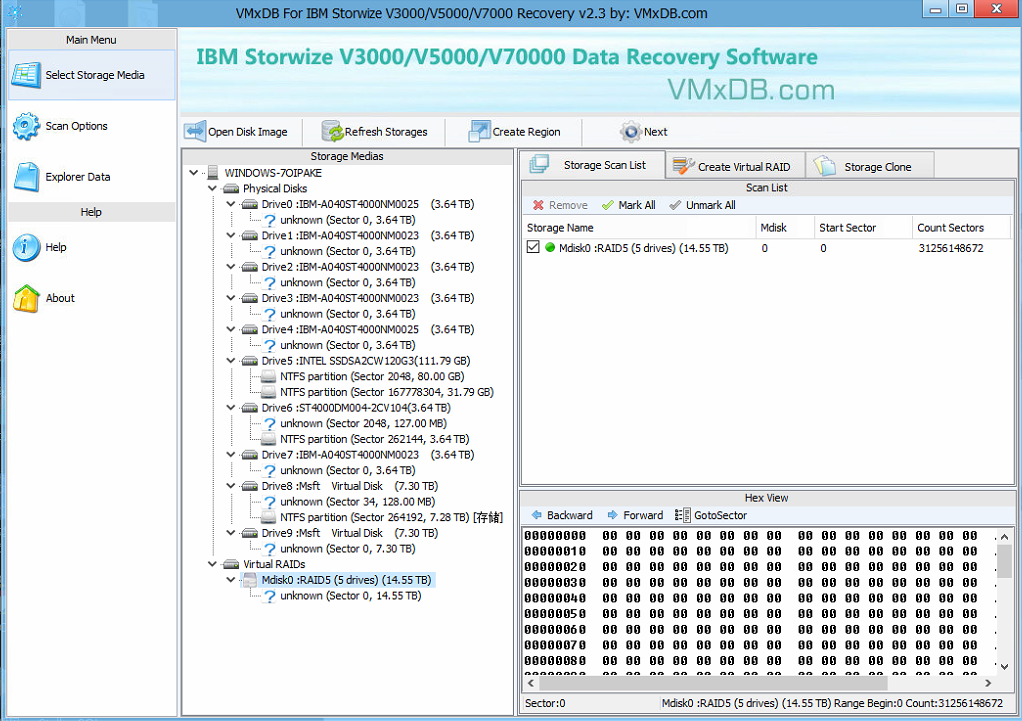Collapse the Drive9 Msft Virtual Disk node
Viewport: 1022px width, 721px height.
(x=231, y=533)
